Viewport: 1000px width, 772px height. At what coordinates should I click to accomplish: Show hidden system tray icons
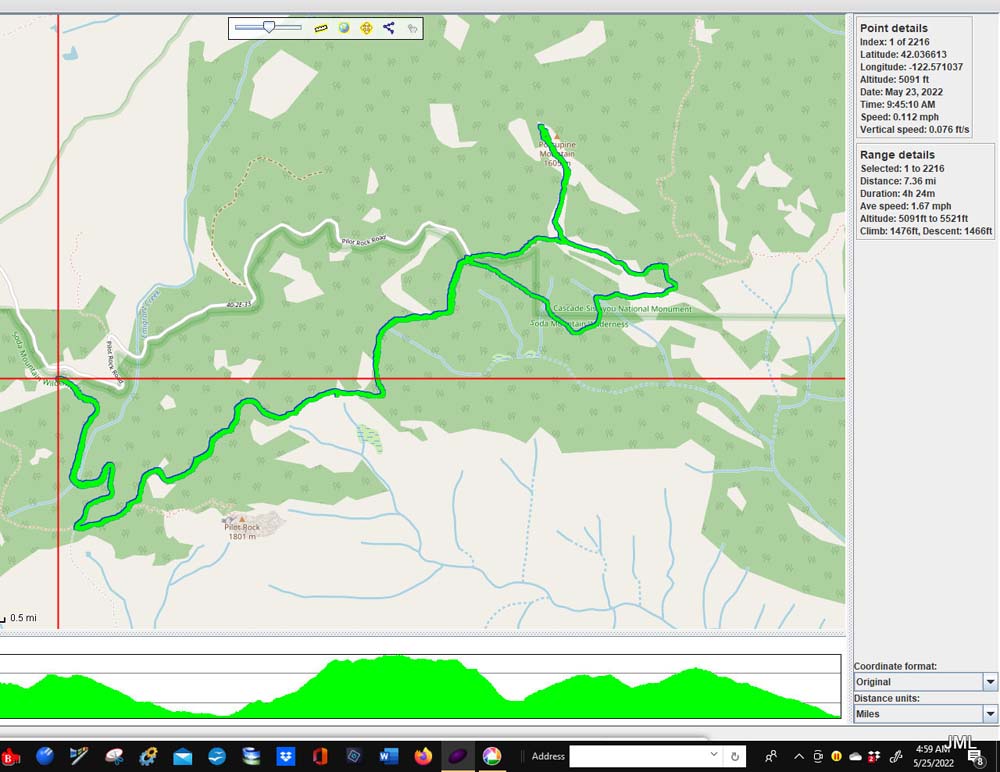point(798,756)
